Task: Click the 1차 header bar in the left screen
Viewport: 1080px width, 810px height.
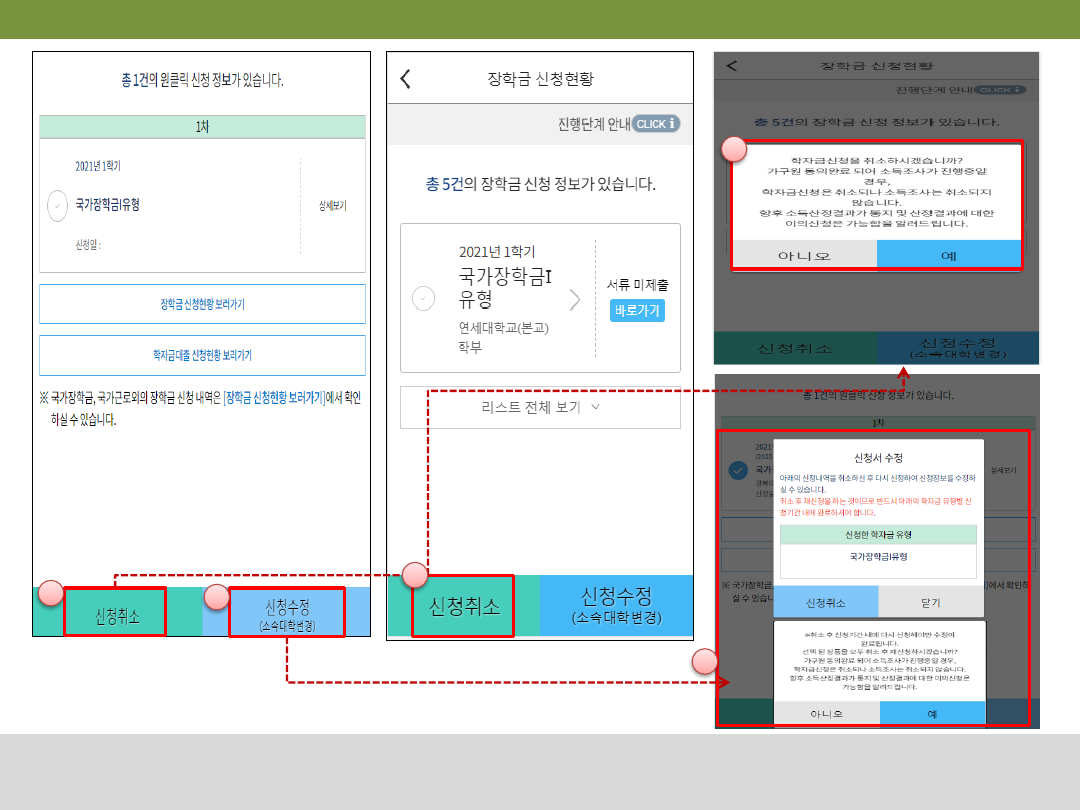Action: click(x=202, y=127)
